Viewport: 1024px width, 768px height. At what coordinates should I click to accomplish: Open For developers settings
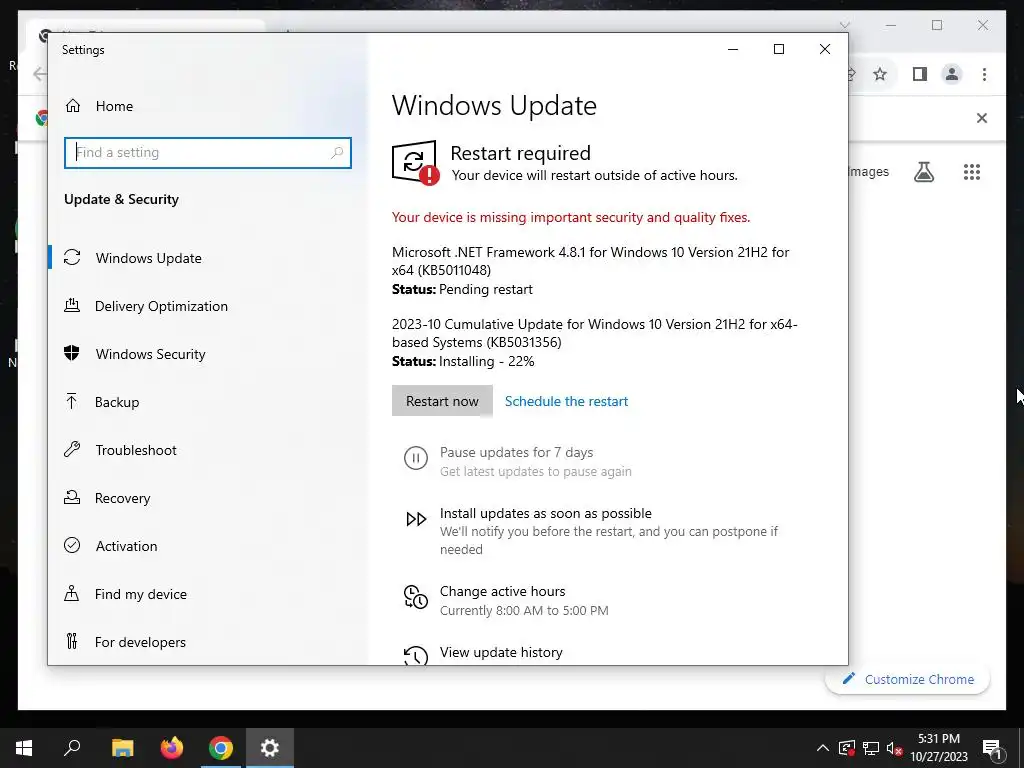(140, 642)
